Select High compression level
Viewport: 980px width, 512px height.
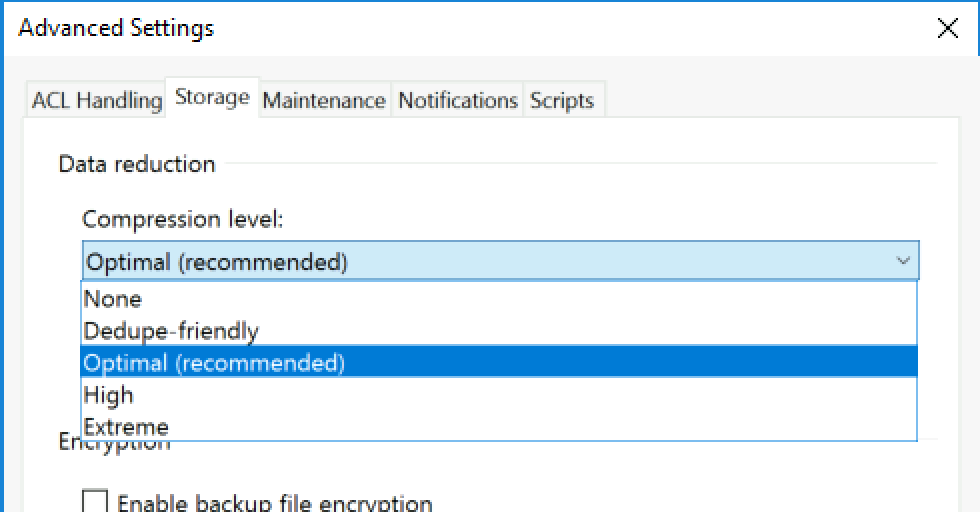tap(499, 394)
